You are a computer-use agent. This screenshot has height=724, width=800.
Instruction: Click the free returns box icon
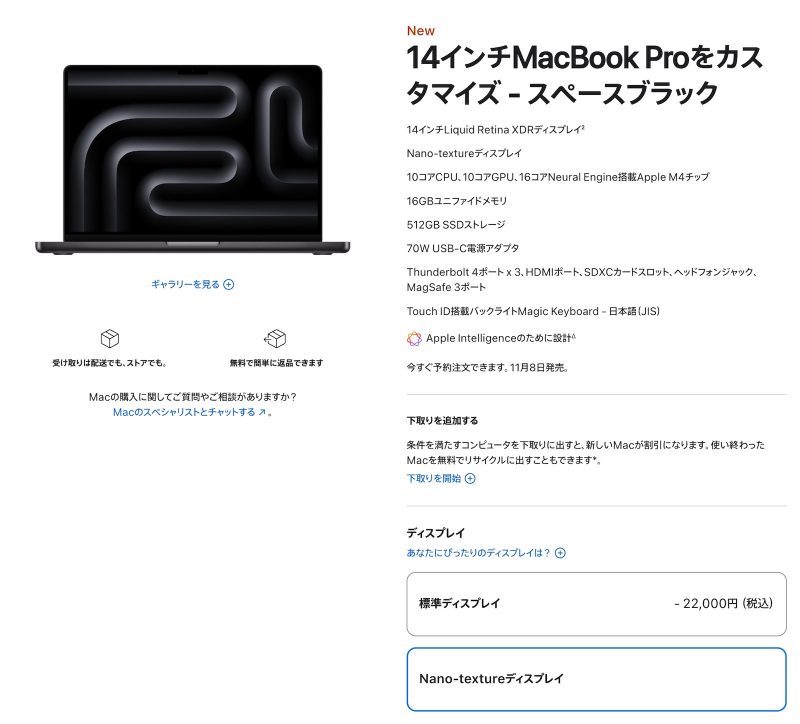(275, 338)
